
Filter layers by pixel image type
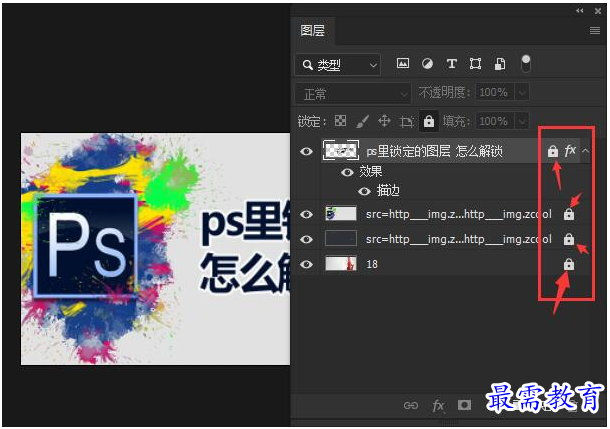click(403, 63)
